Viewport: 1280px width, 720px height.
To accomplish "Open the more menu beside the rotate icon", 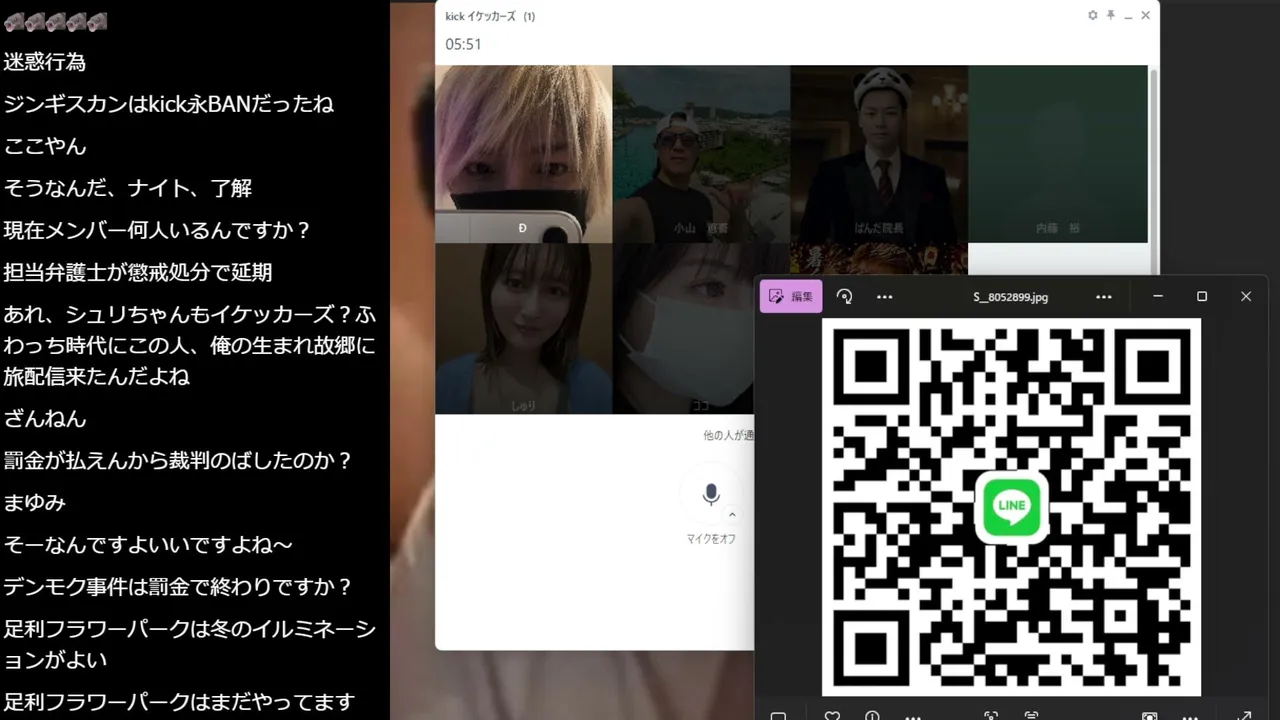I will coord(884,297).
